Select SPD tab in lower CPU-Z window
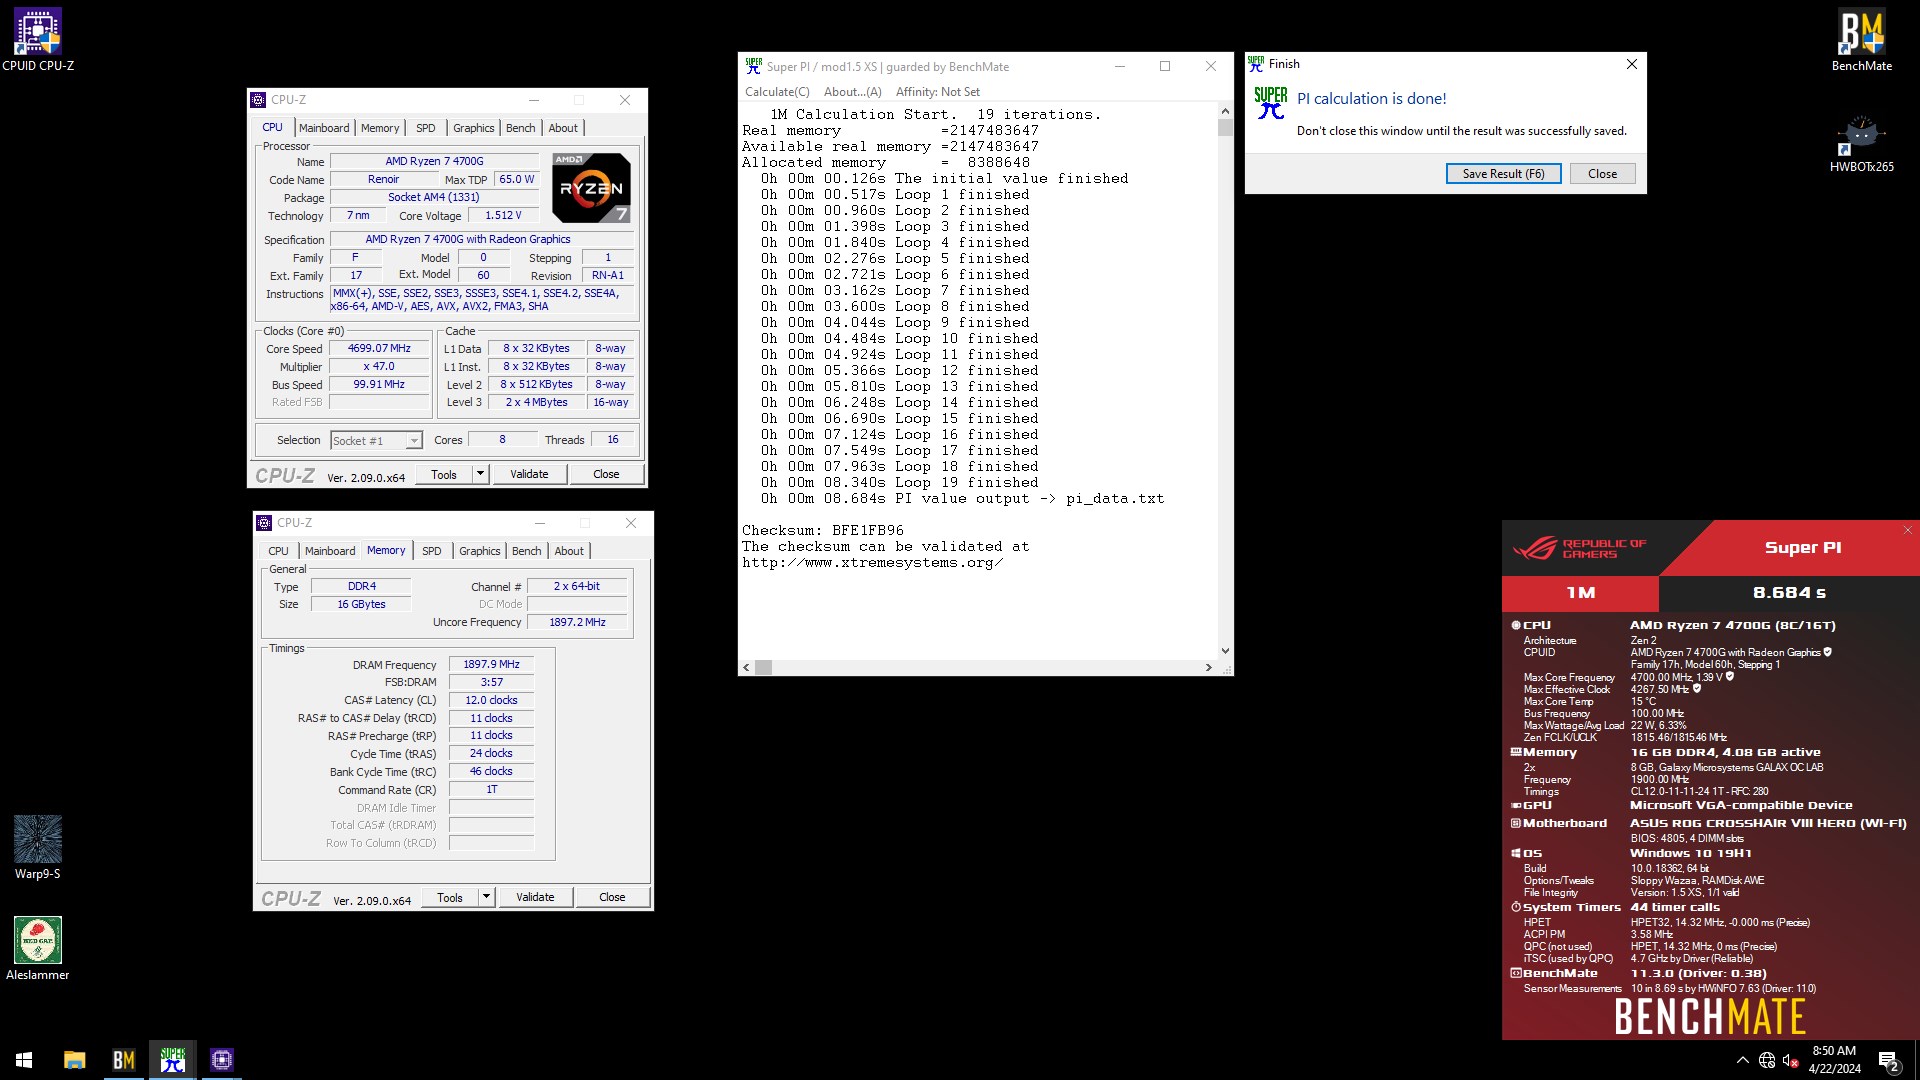 tap(432, 551)
